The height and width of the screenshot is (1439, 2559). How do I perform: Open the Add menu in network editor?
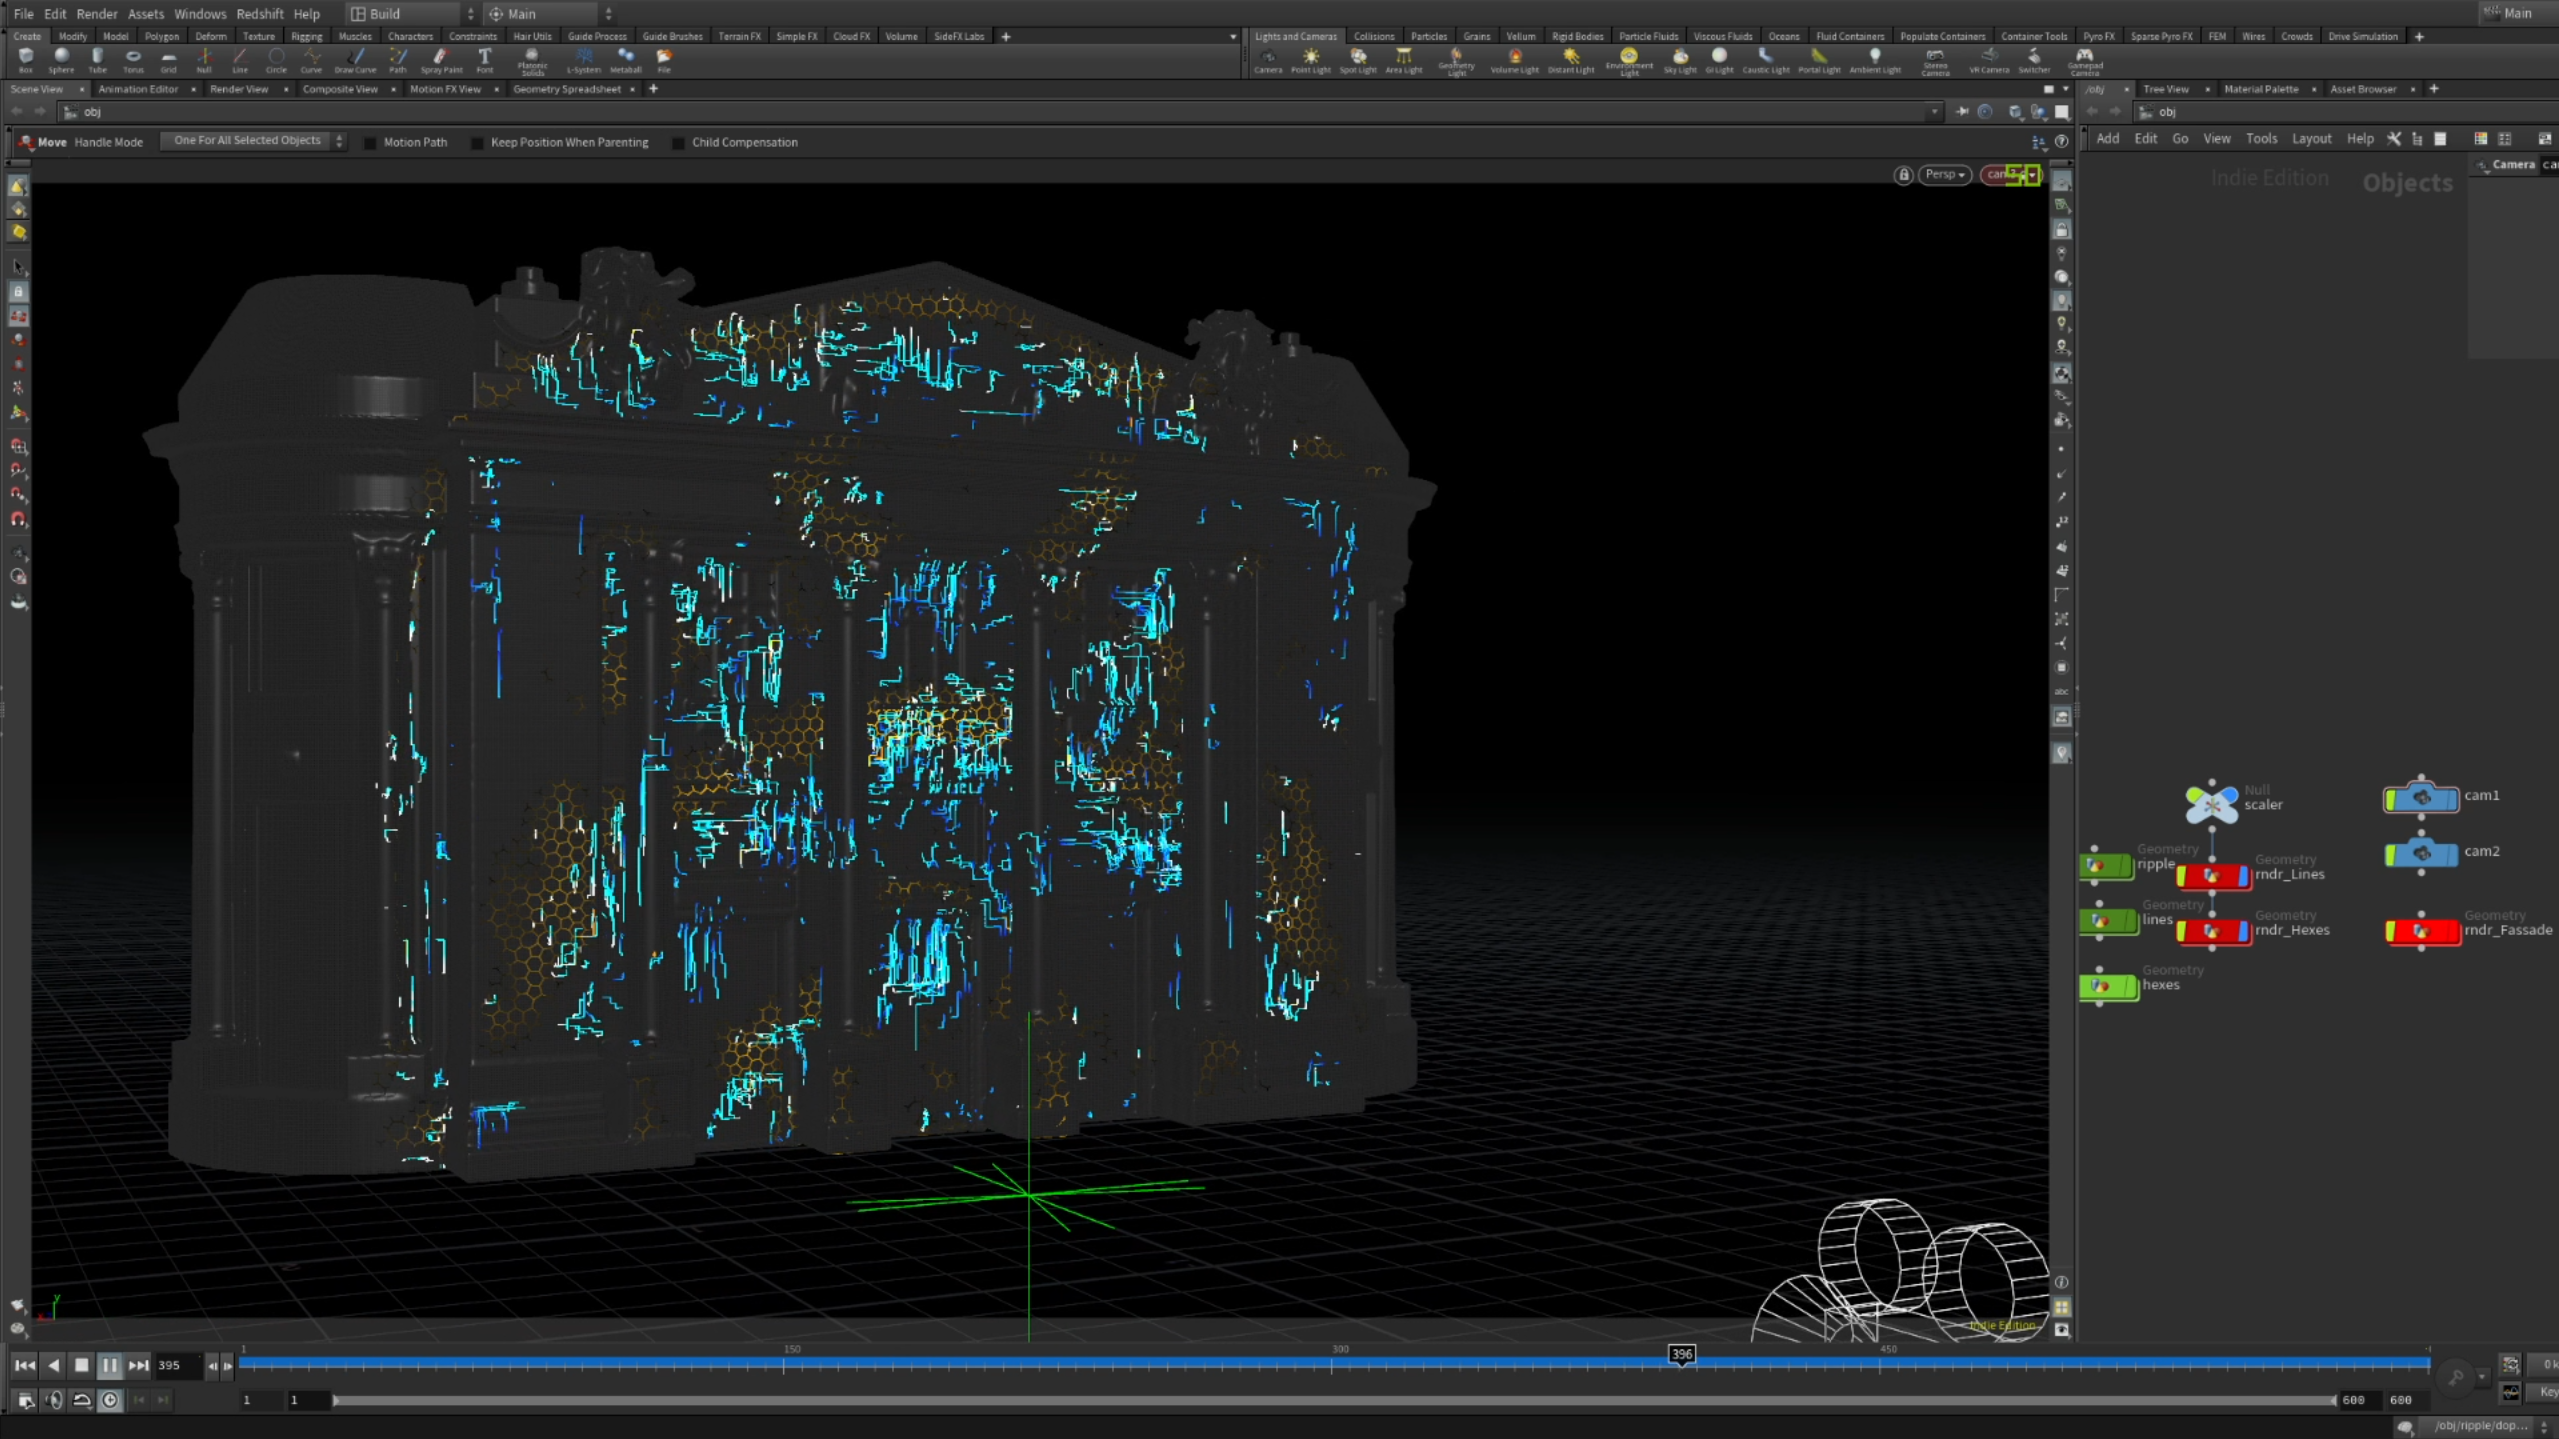point(2107,139)
